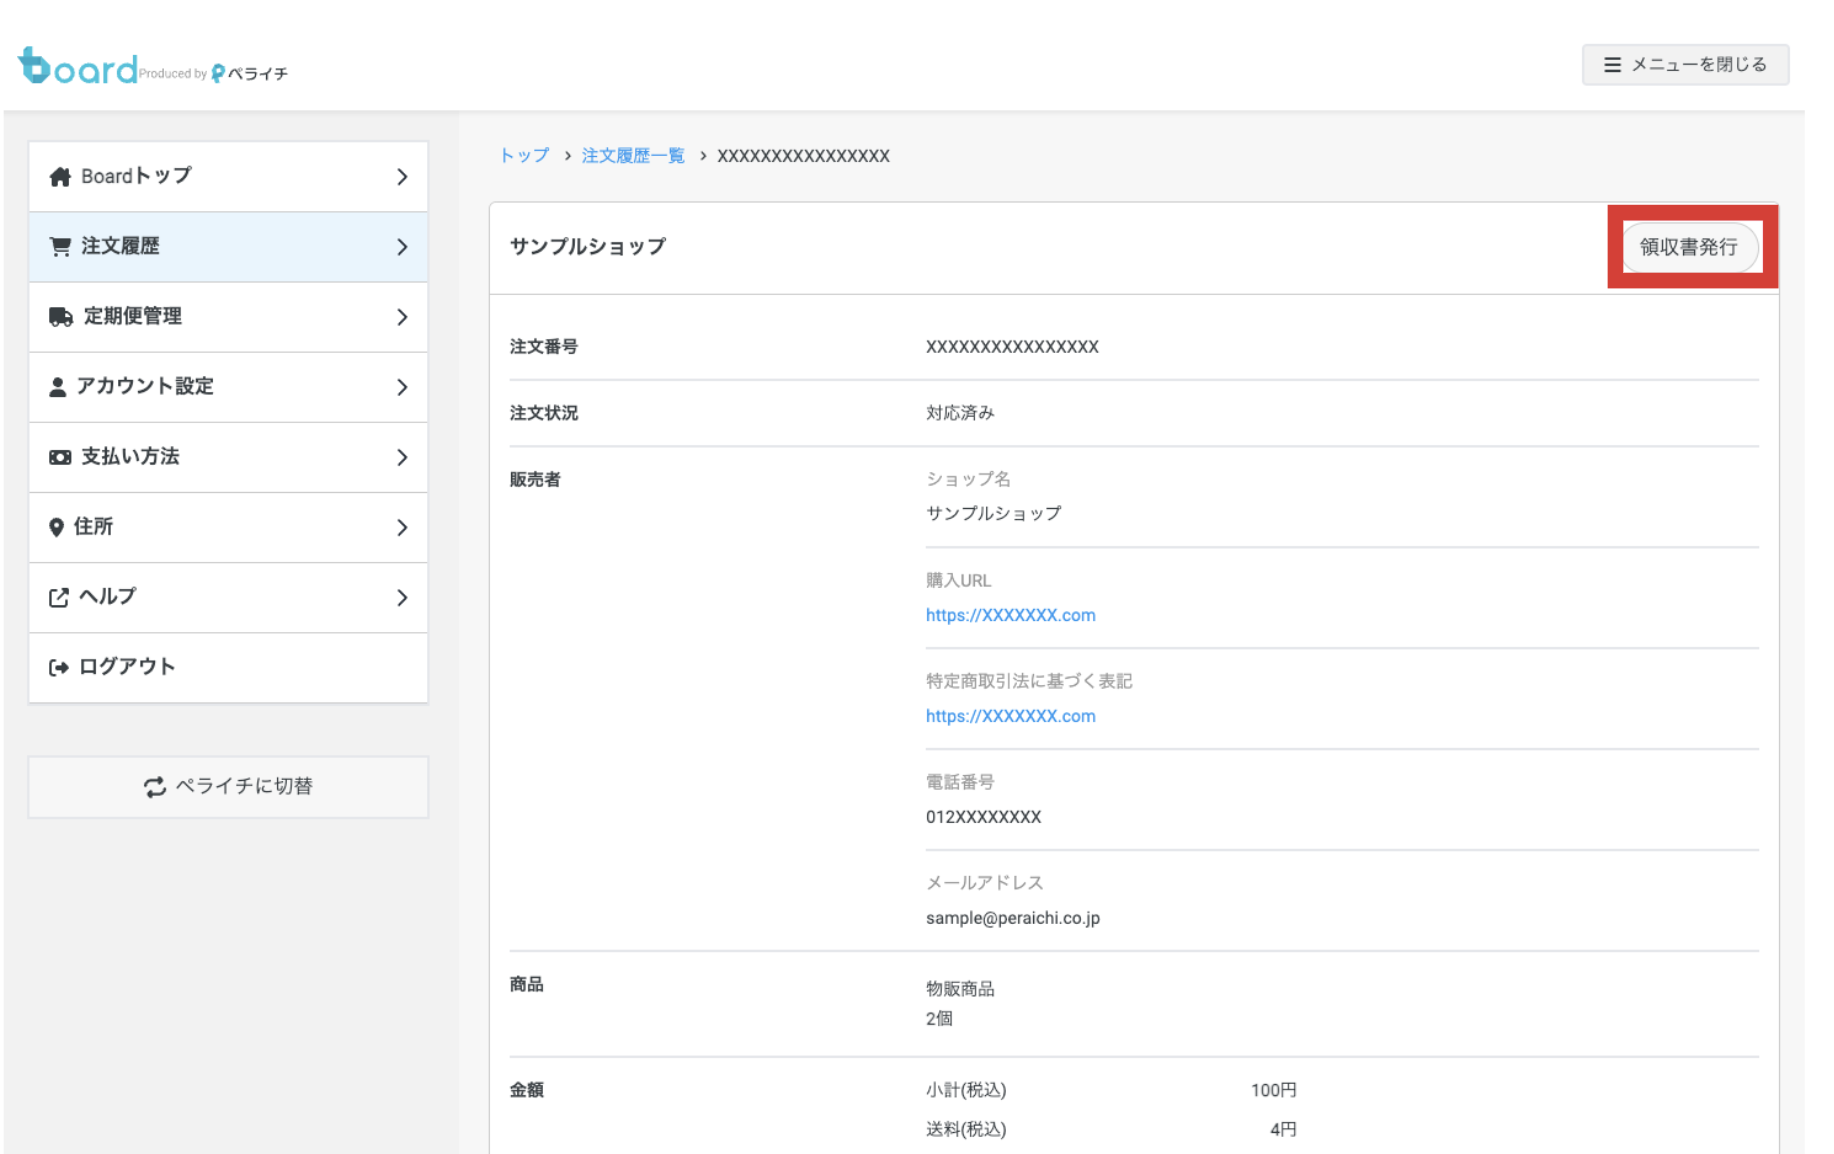
Task: Click the Board logo in the header
Action: pos(78,67)
